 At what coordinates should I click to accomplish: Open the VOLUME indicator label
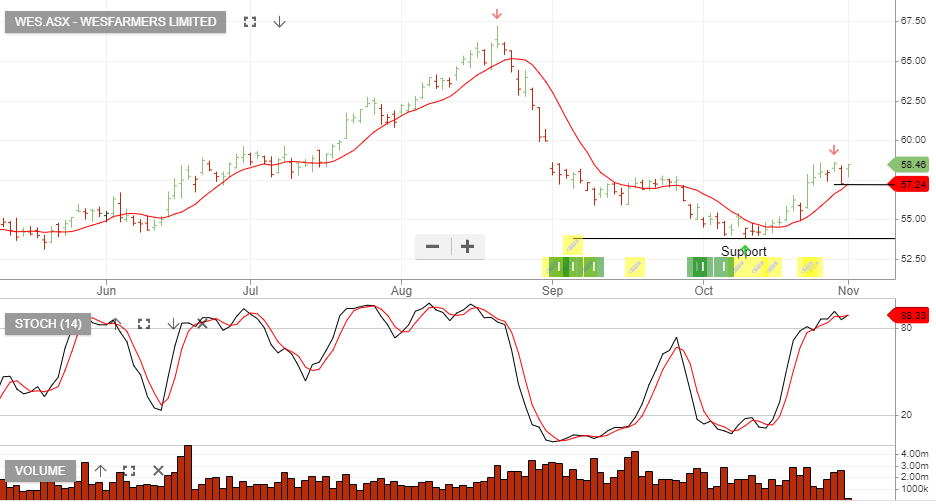40,471
